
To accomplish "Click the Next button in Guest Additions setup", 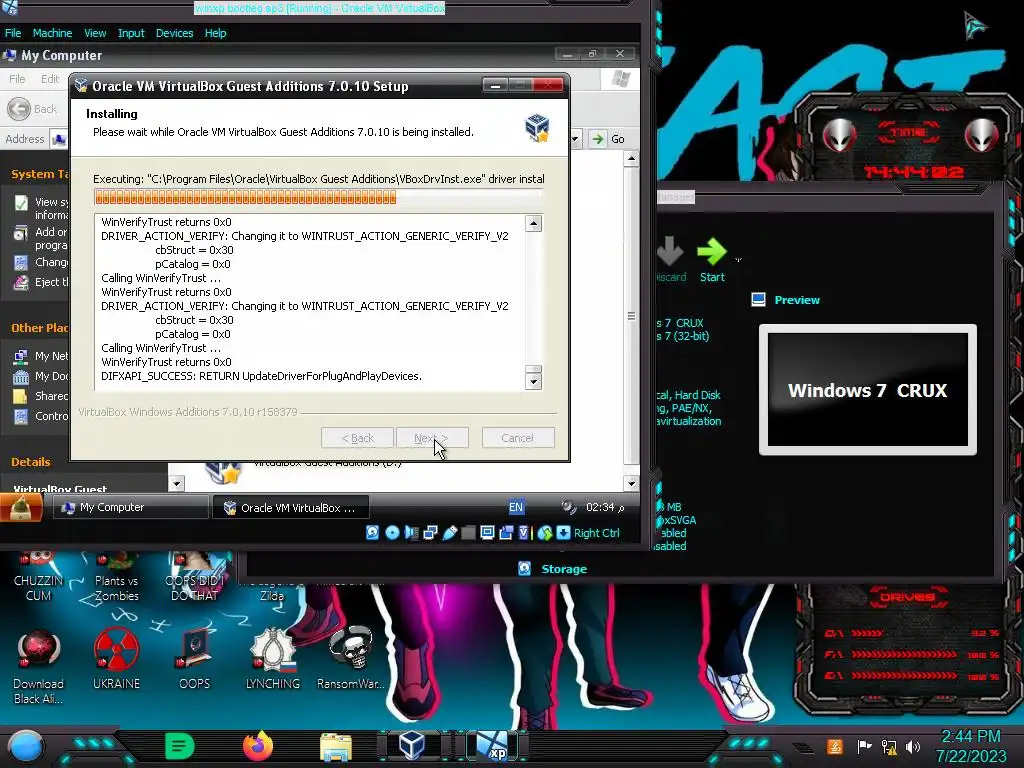I will coord(432,438).
